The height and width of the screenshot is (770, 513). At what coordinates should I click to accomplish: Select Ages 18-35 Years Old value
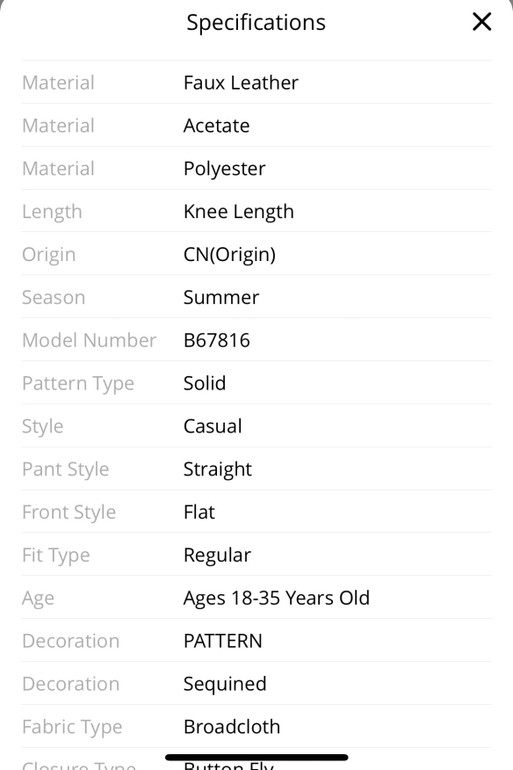coord(276,599)
